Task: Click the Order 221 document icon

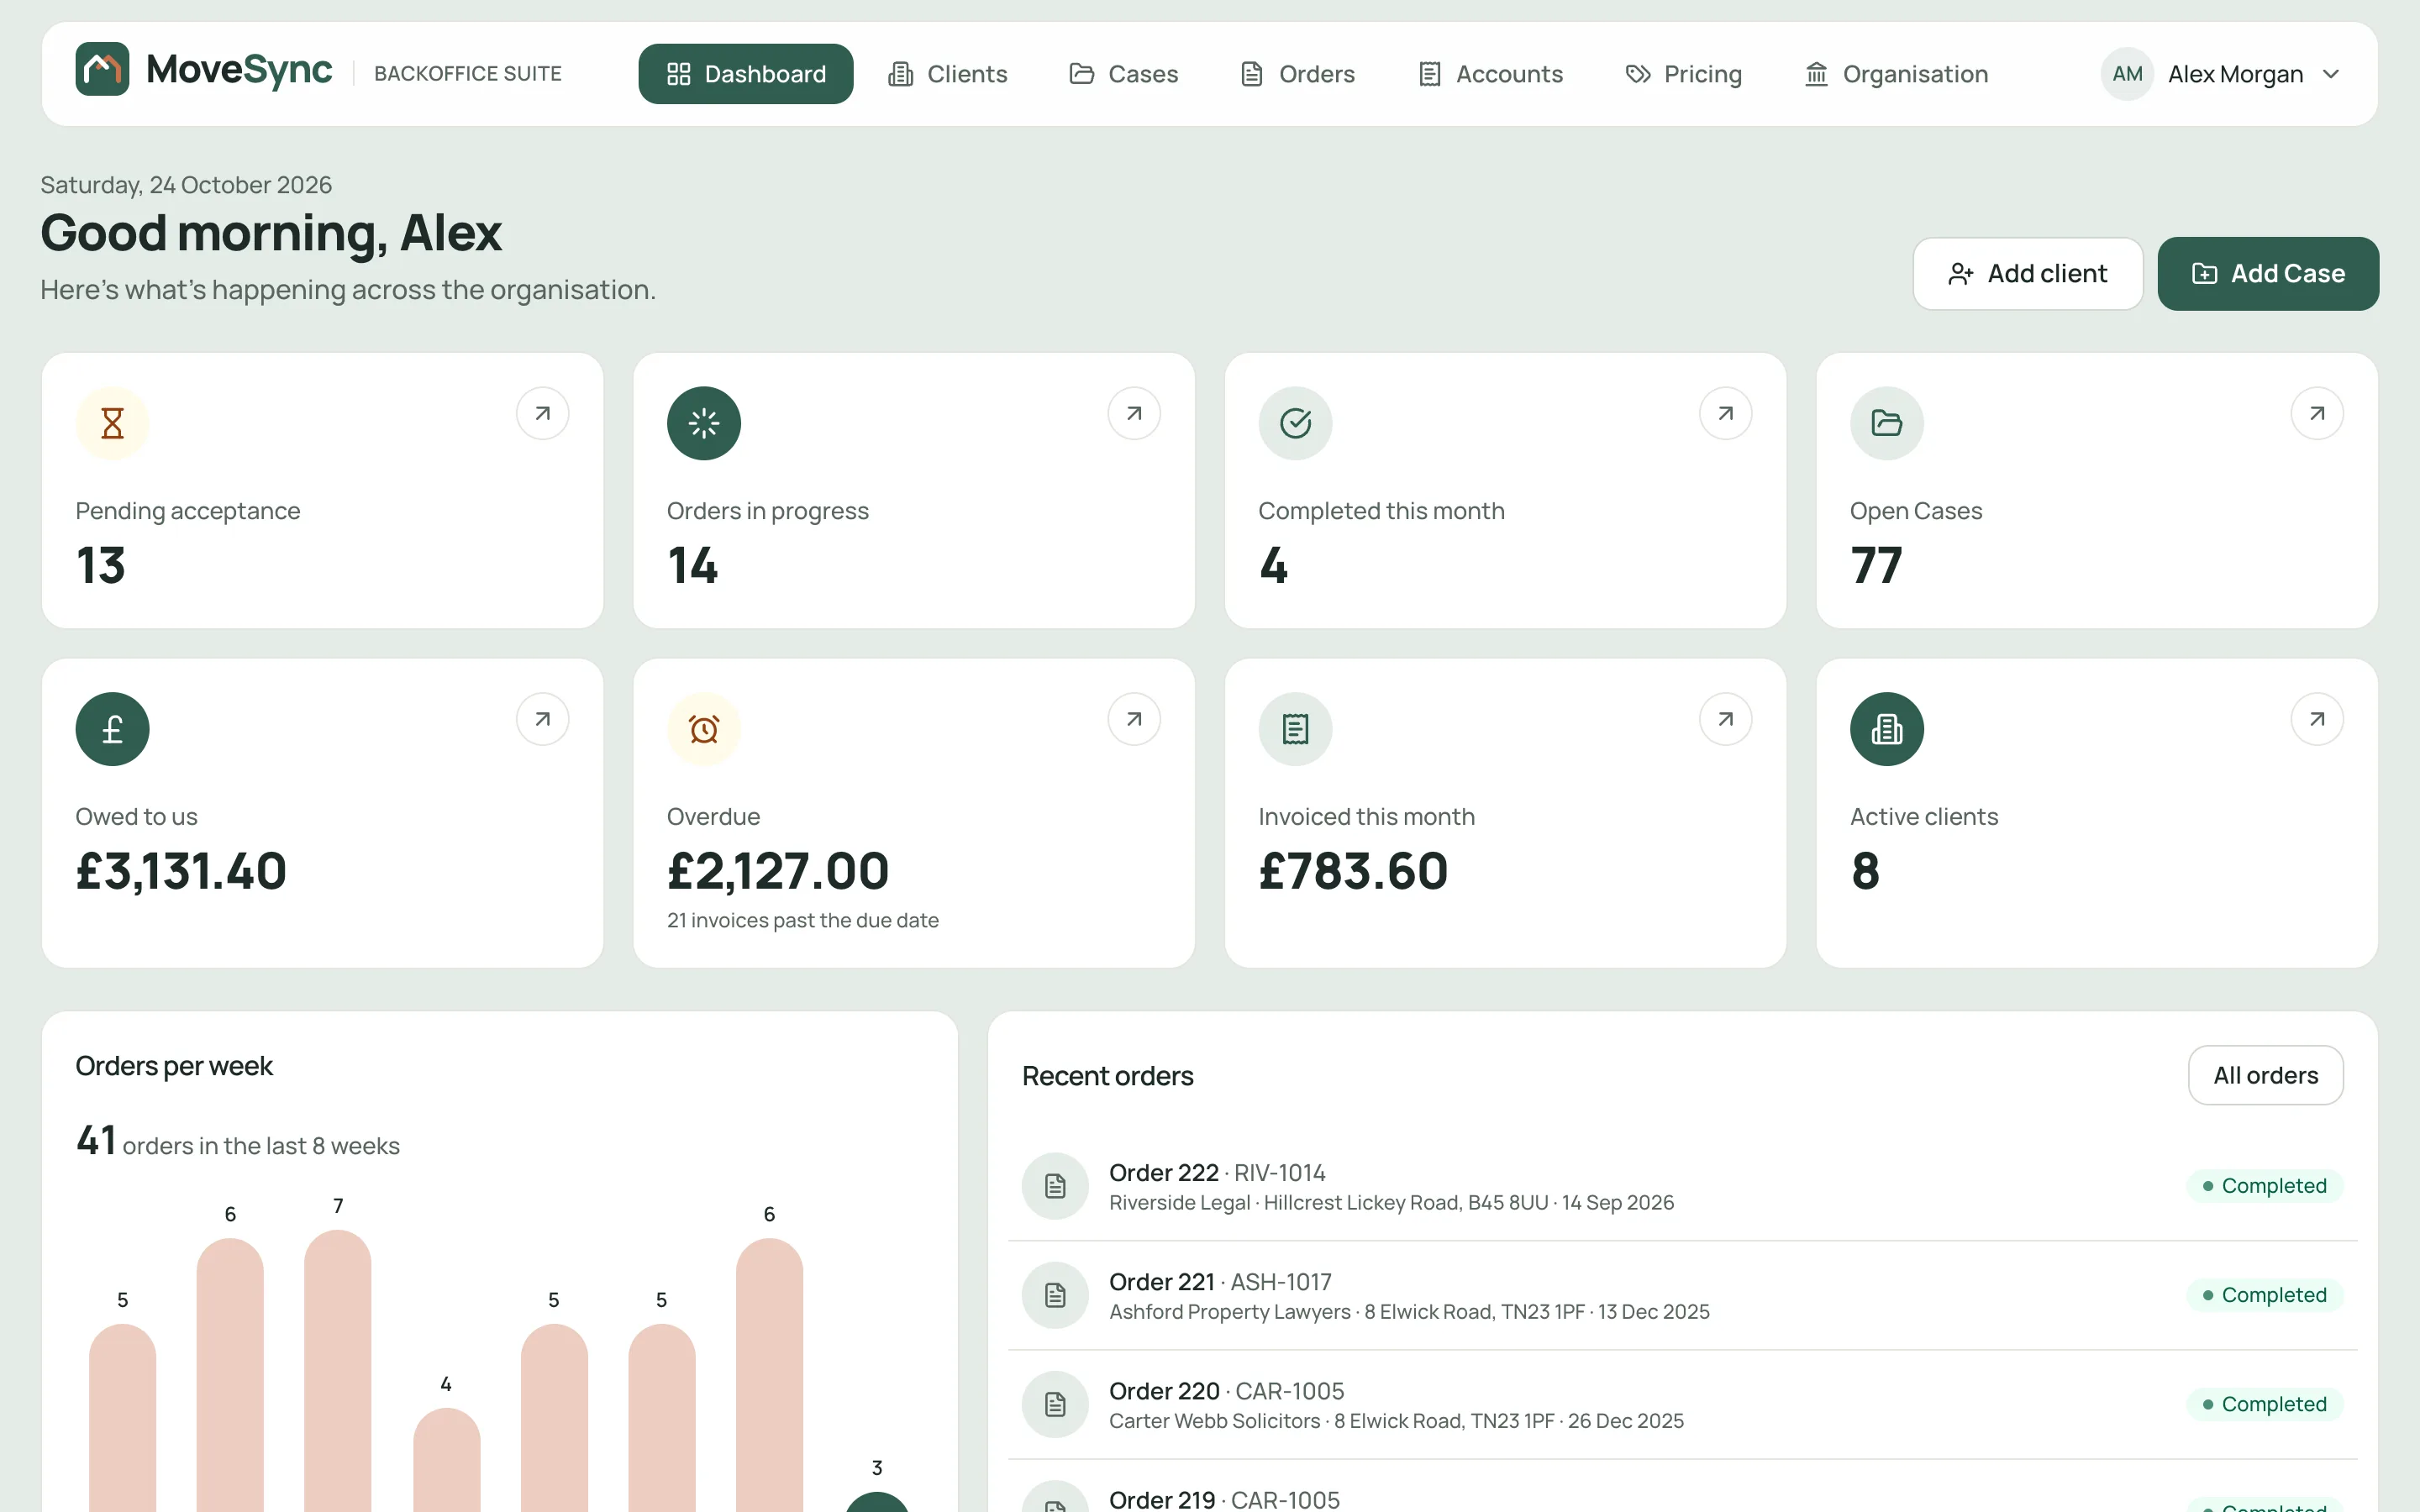Action: 1055,1295
